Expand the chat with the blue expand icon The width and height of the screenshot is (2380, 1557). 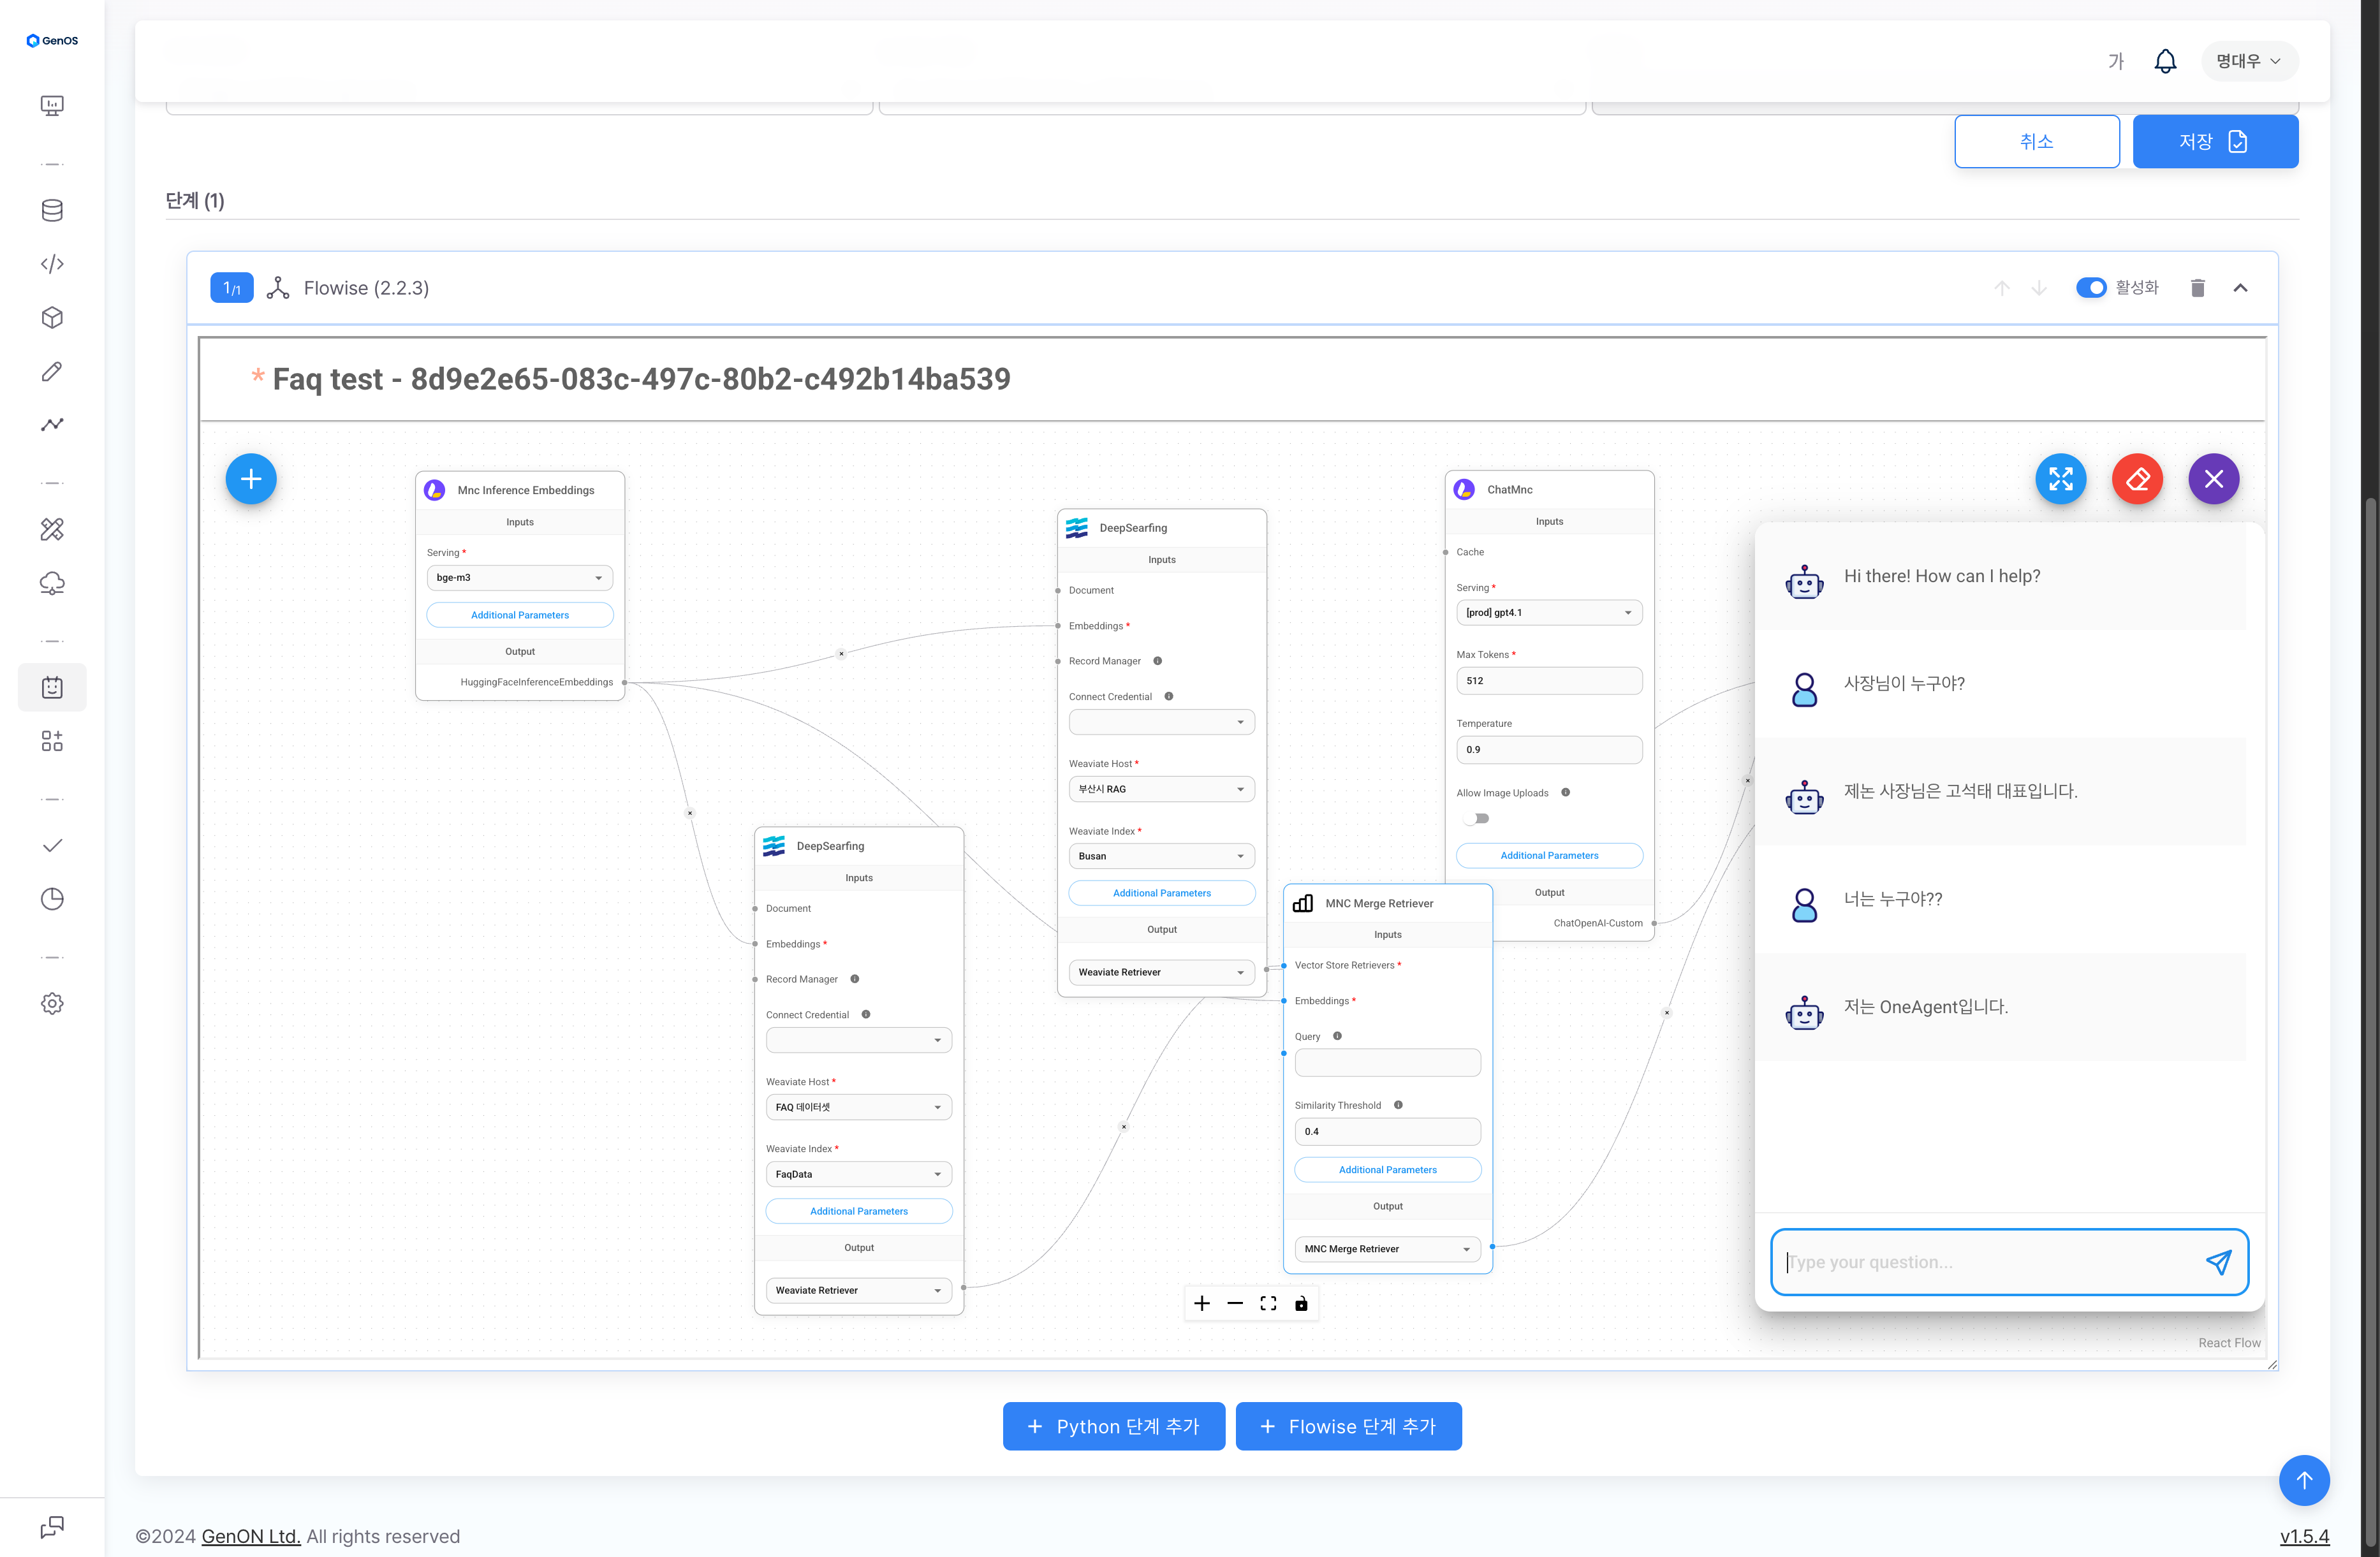coord(2061,479)
